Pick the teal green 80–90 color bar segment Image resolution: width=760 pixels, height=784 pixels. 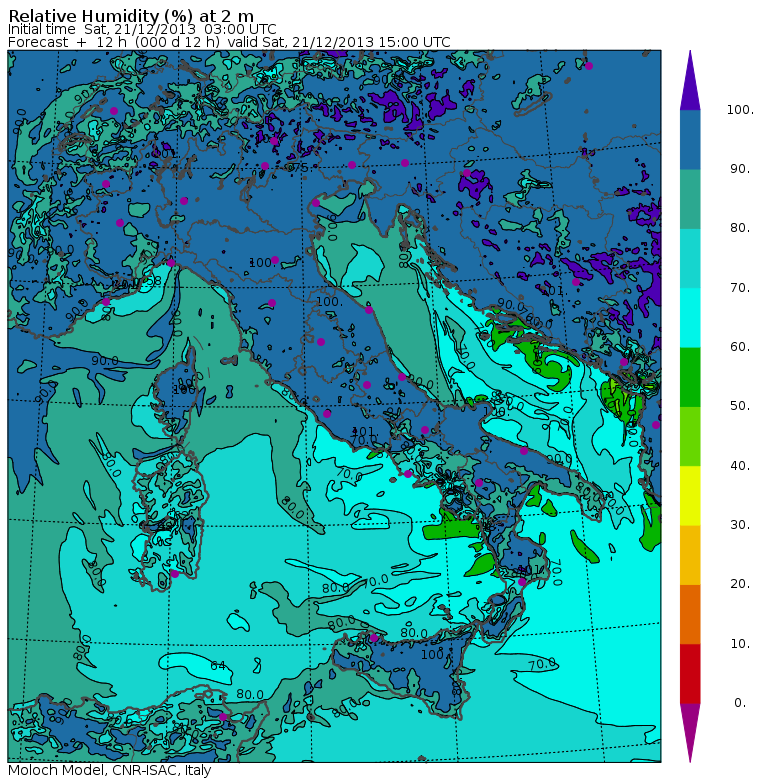(690, 199)
